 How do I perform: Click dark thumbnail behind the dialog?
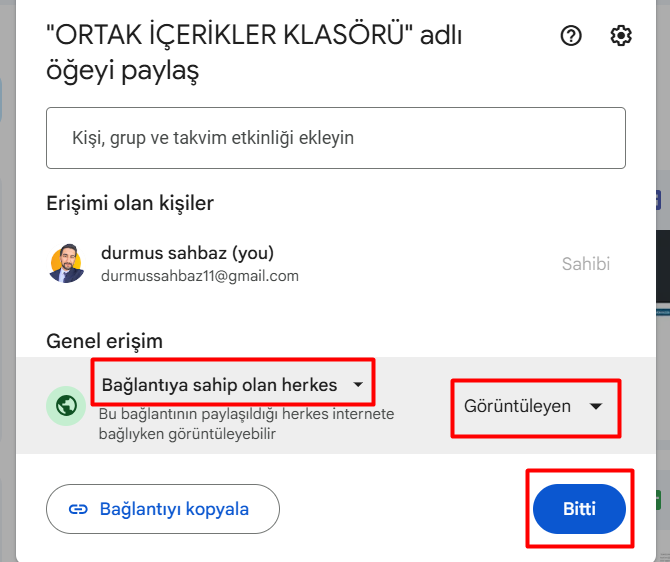pyautogui.click(x=663, y=266)
